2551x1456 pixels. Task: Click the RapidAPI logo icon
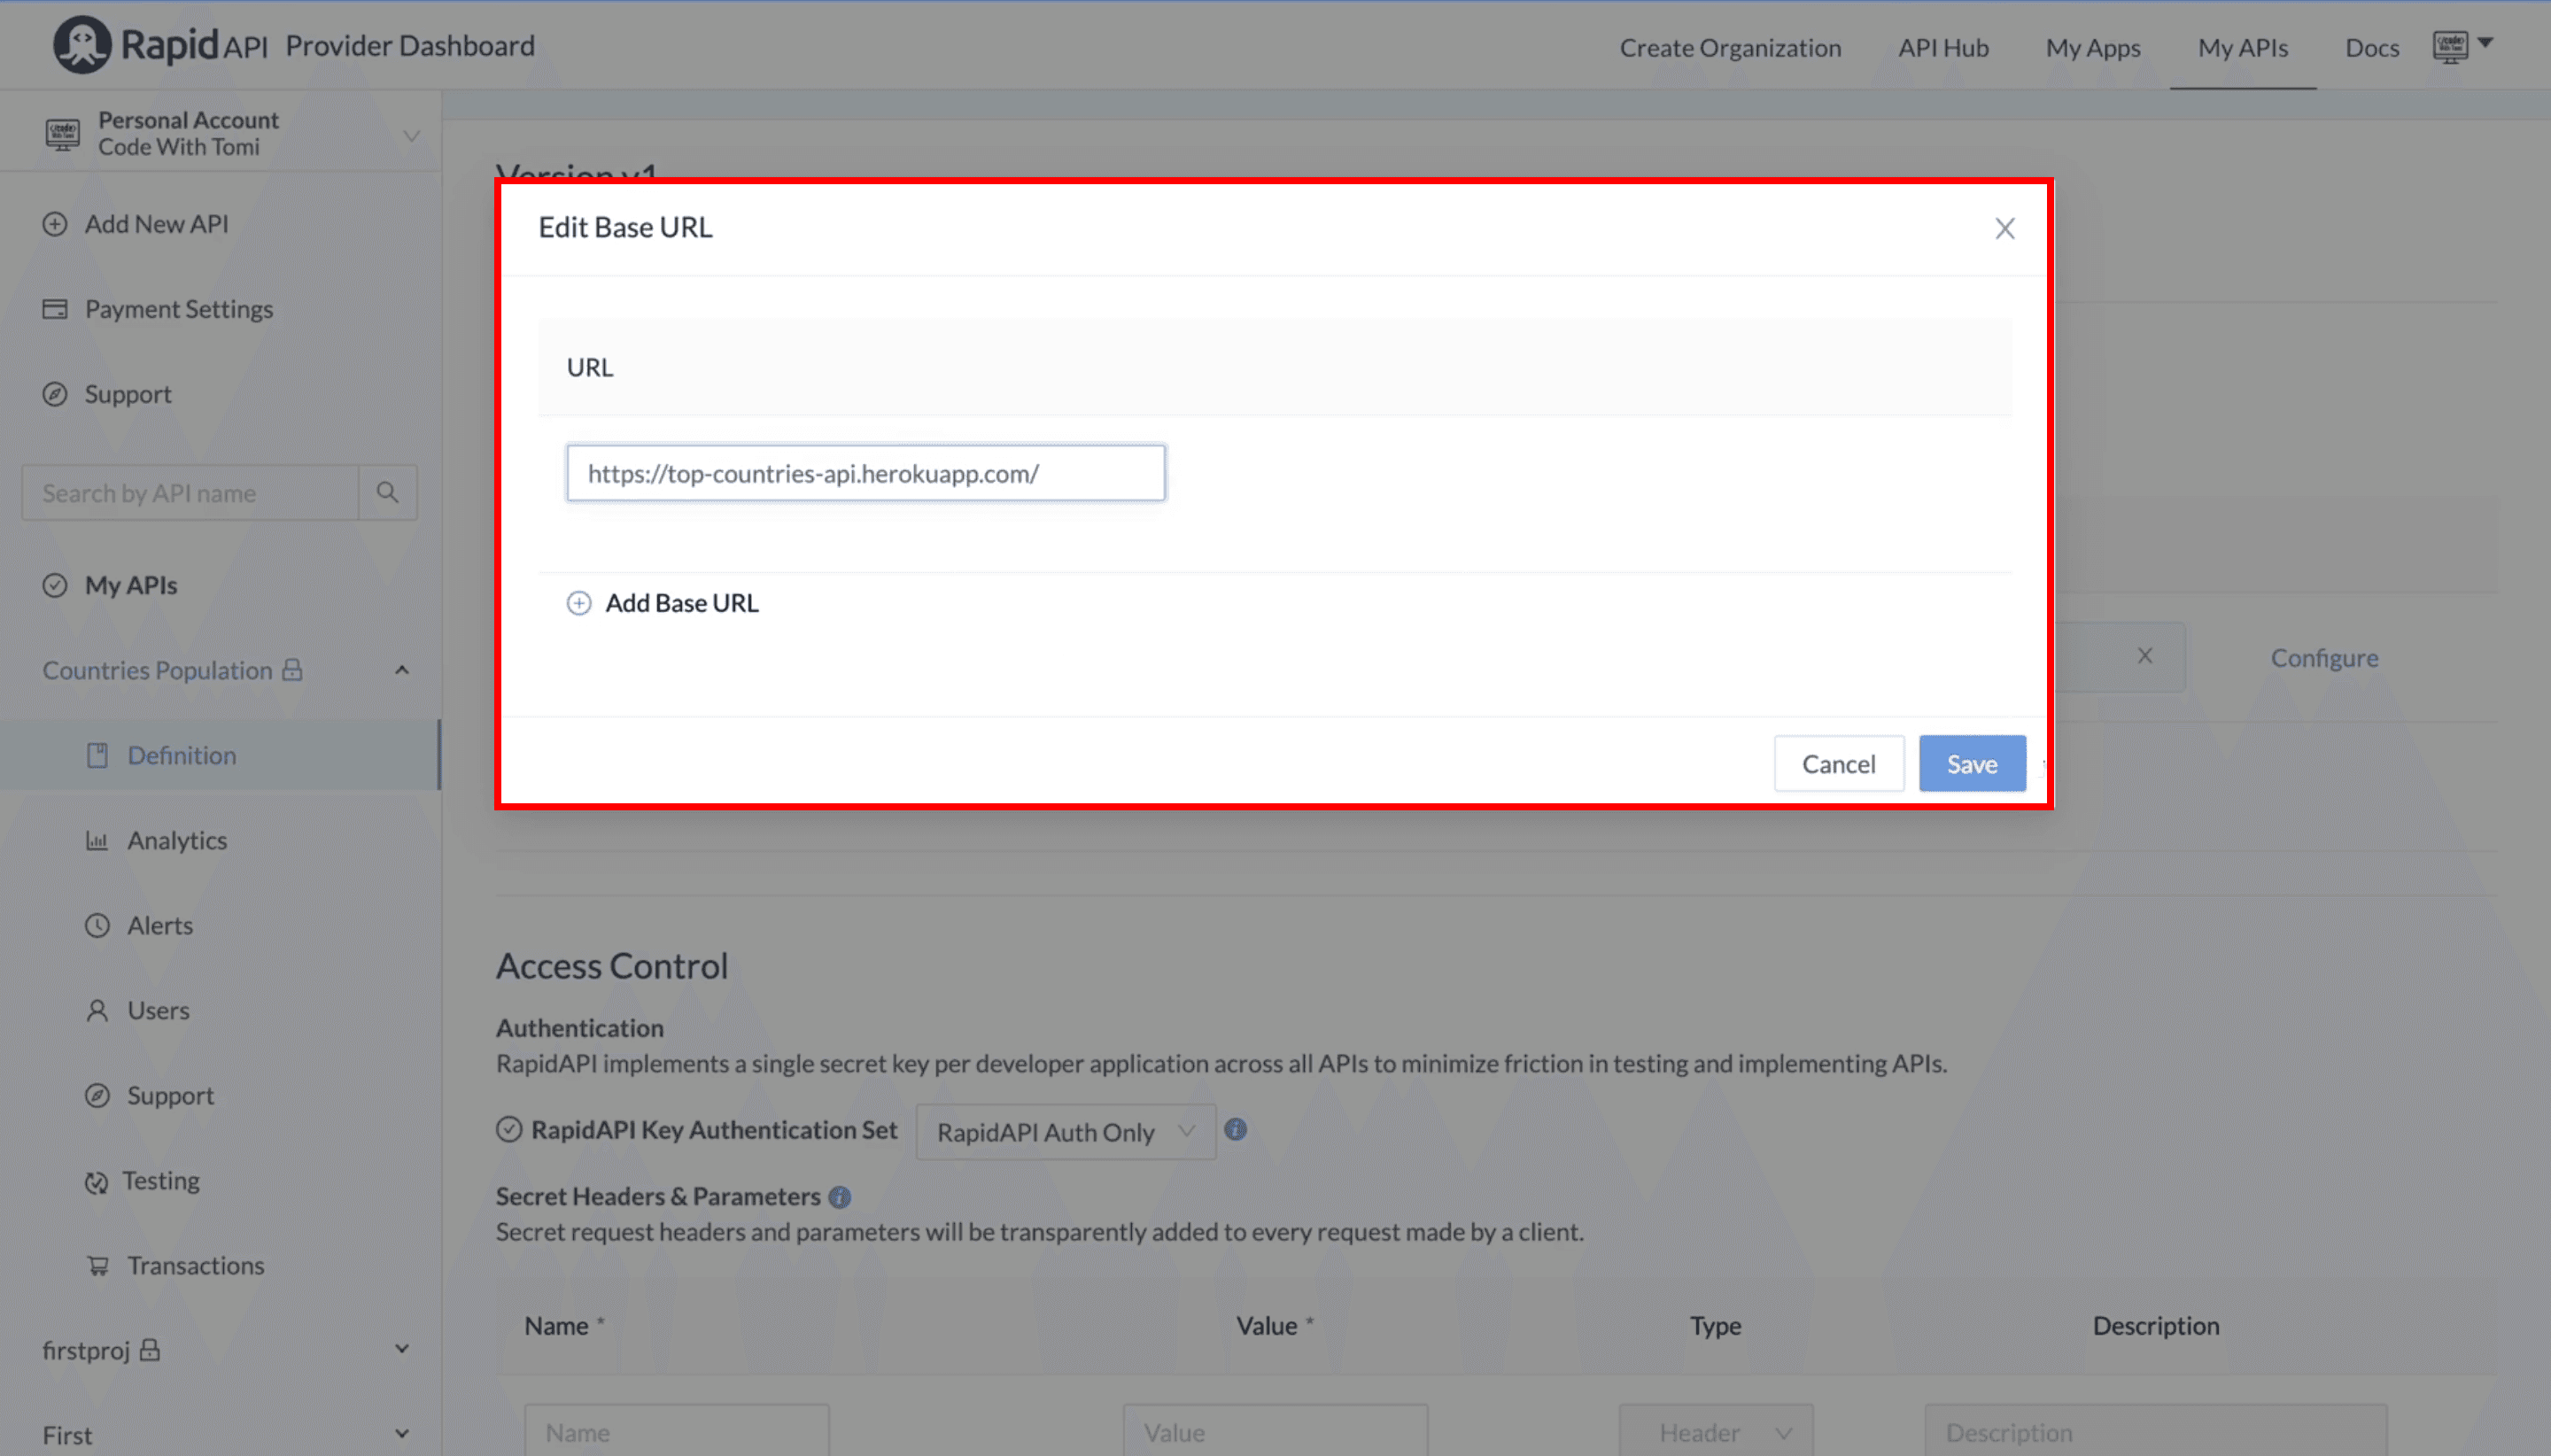pos(81,45)
